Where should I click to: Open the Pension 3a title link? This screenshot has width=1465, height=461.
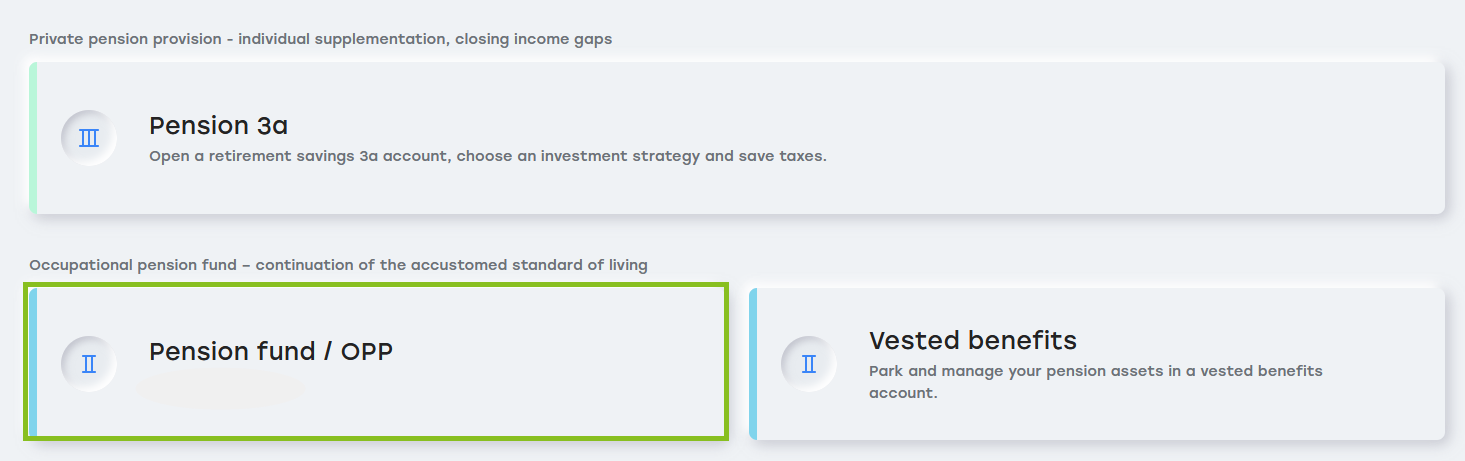pyautogui.click(x=218, y=125)
